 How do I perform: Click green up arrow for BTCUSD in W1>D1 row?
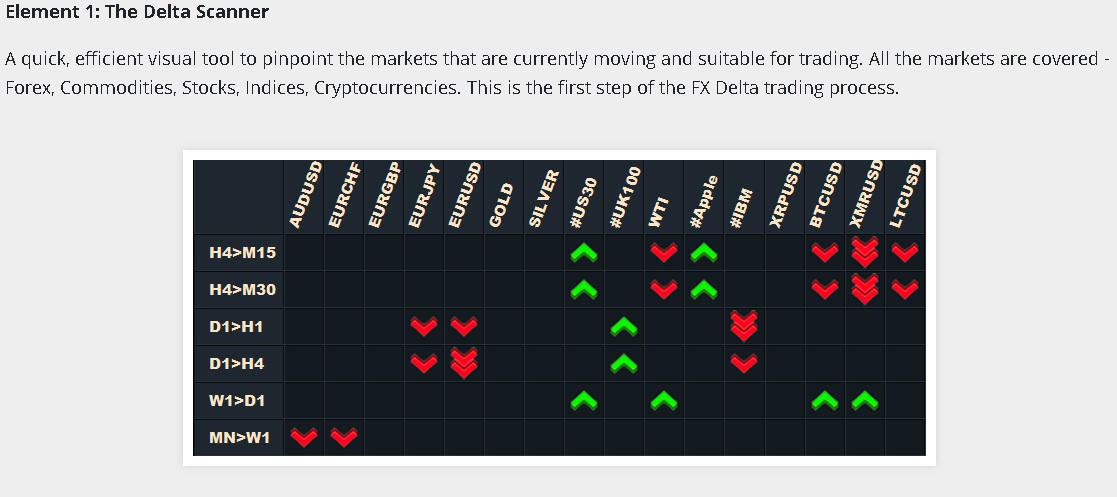coord(825,400)
